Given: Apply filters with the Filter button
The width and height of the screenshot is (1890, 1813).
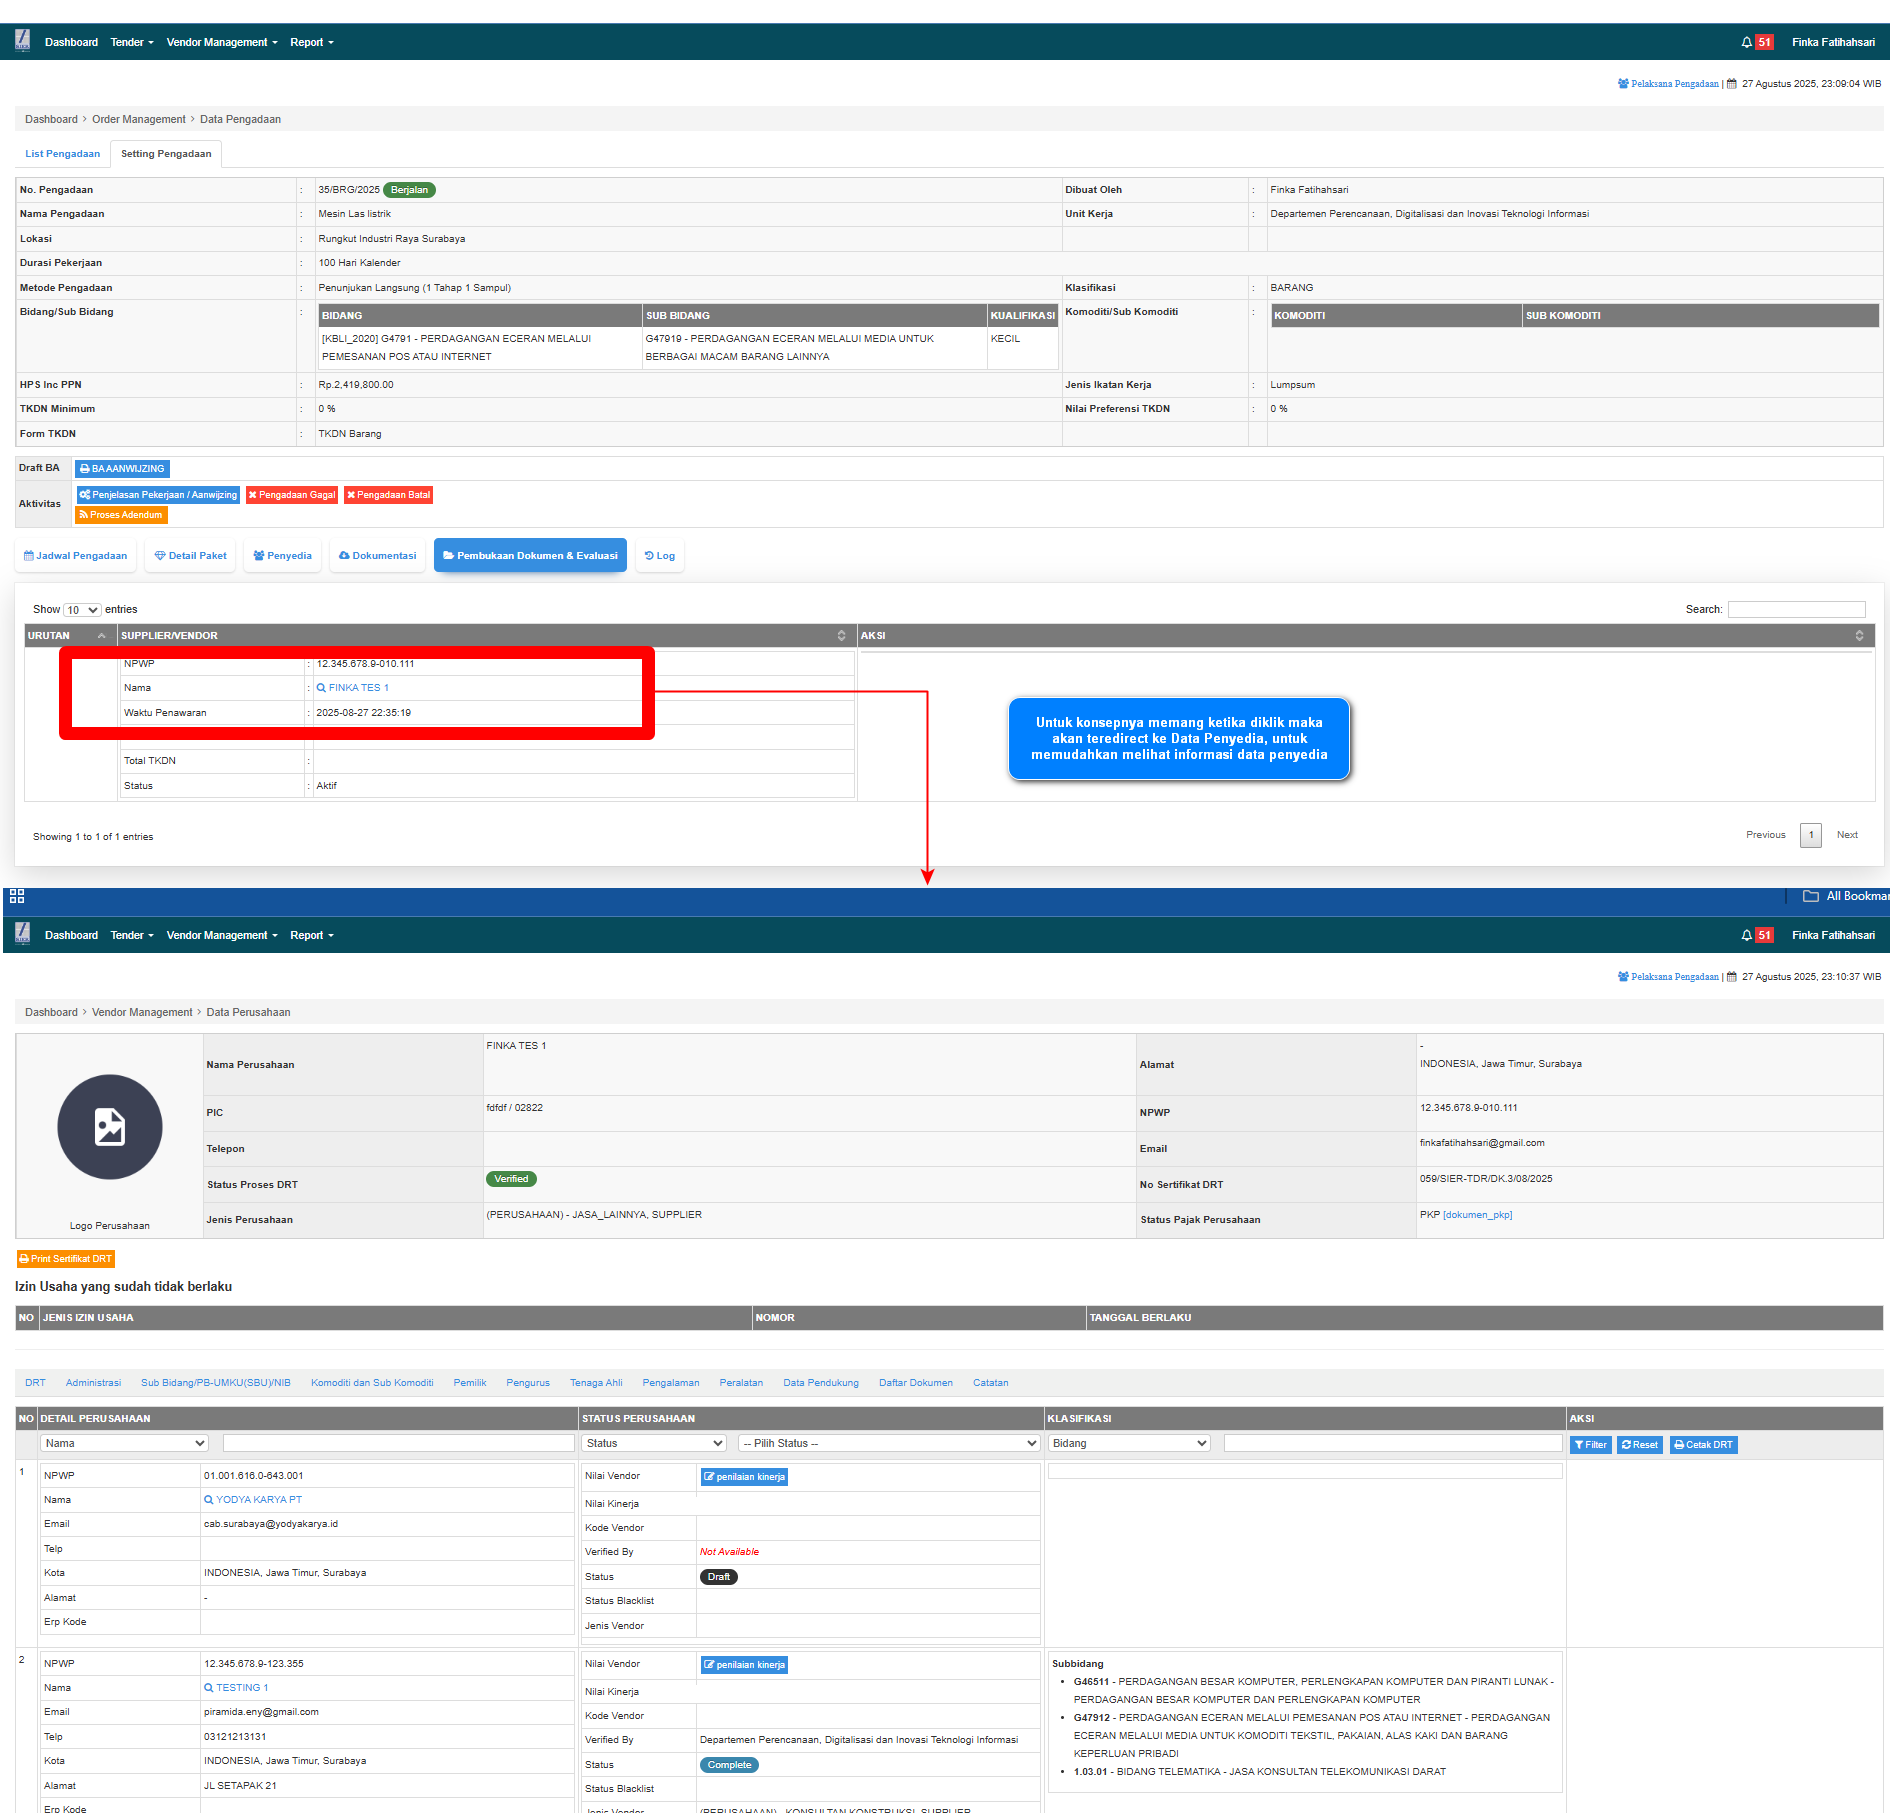Looking at the screenshot, I should (x=1590, y=1445).
